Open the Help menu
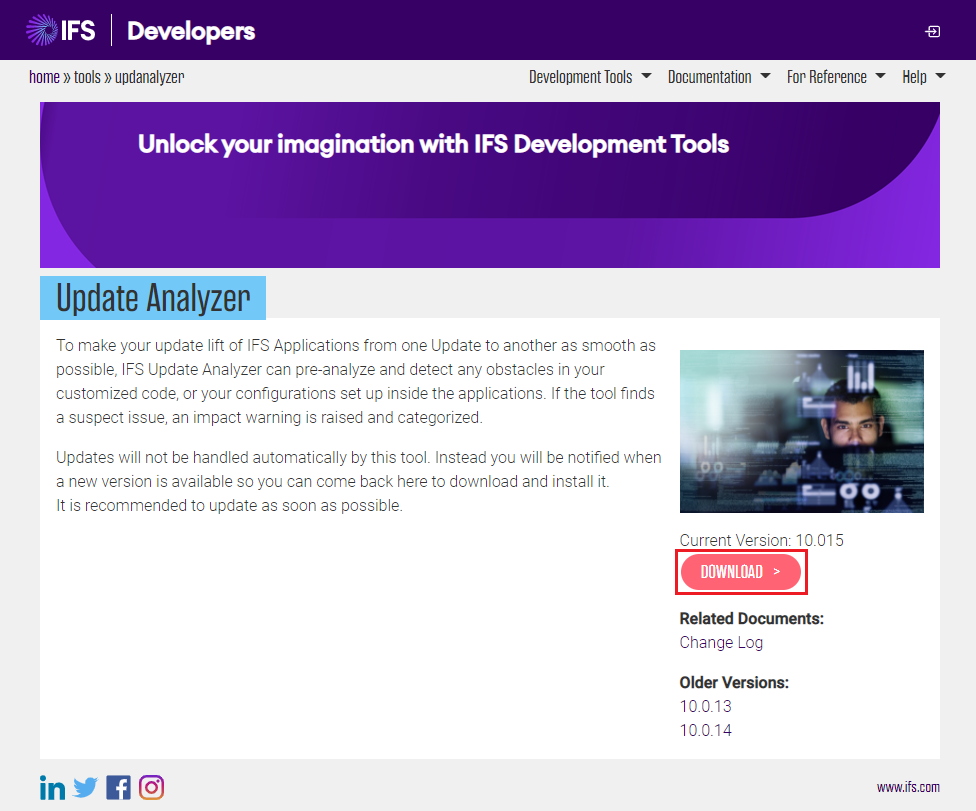The height and width of the screenshot is (811, 976). (x=923, y=77)
